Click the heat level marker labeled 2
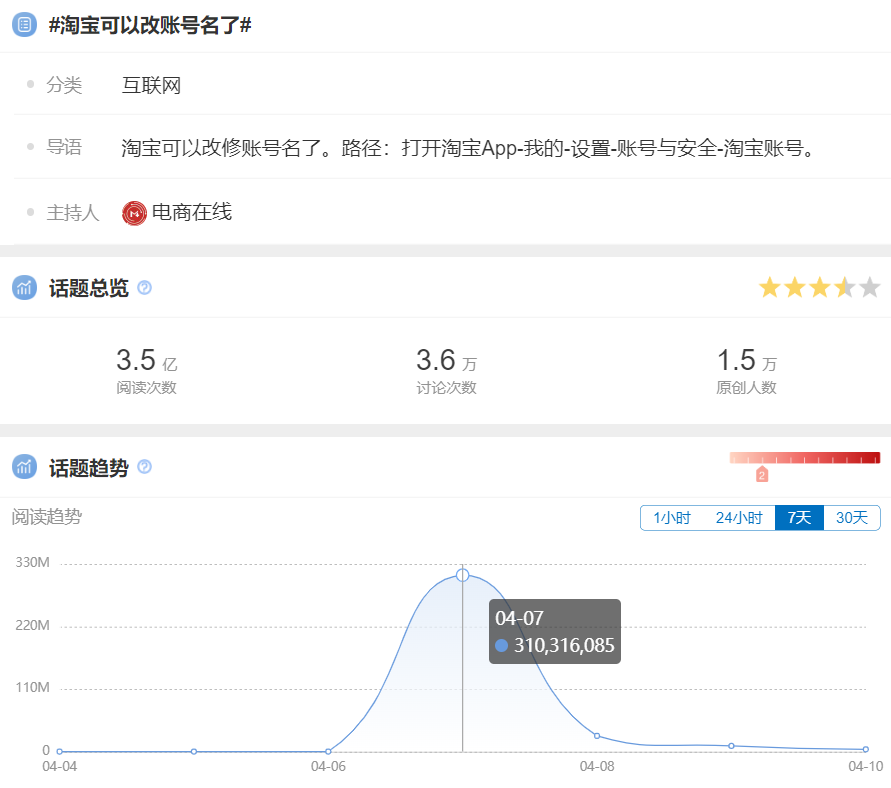The height and width of the screenshot is (788, 891). (762, 474)
